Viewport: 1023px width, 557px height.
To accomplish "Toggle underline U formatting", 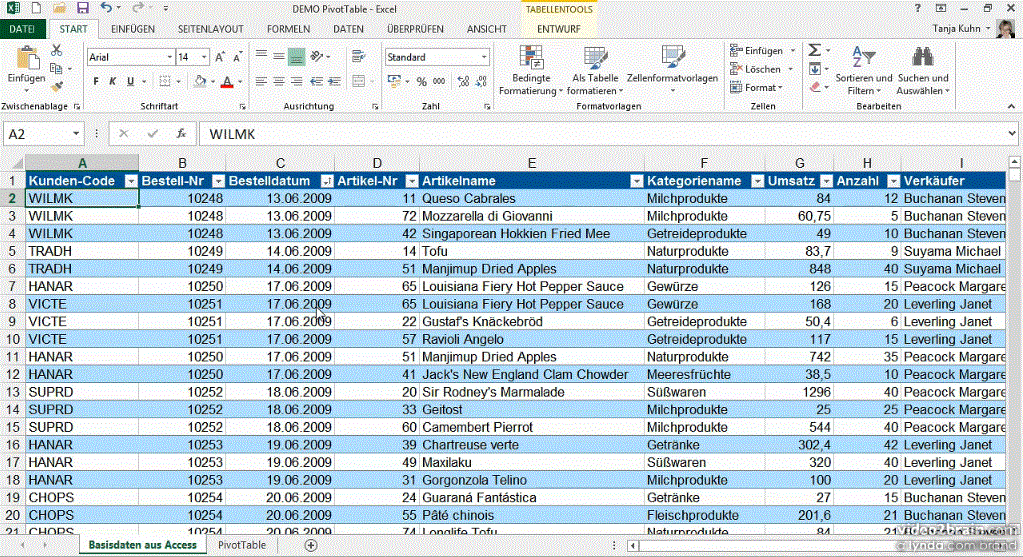I will (130, 82).
